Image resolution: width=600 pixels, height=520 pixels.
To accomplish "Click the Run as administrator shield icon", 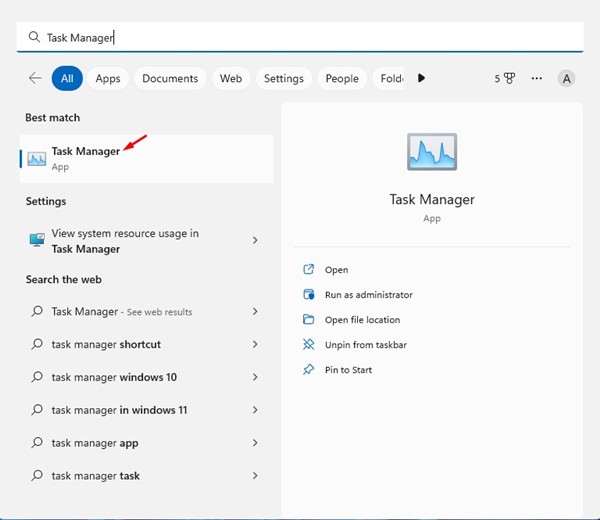I will (308, 294).
